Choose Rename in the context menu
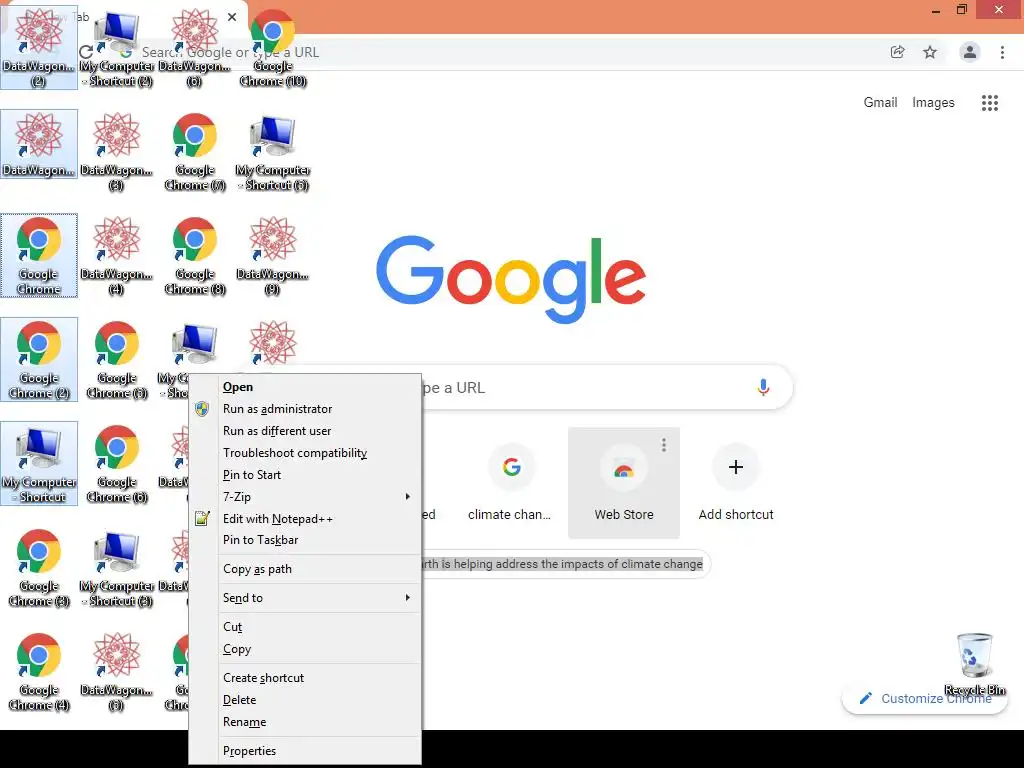The width and height of the screenshot is (1024, 768). tap(319, 722)
